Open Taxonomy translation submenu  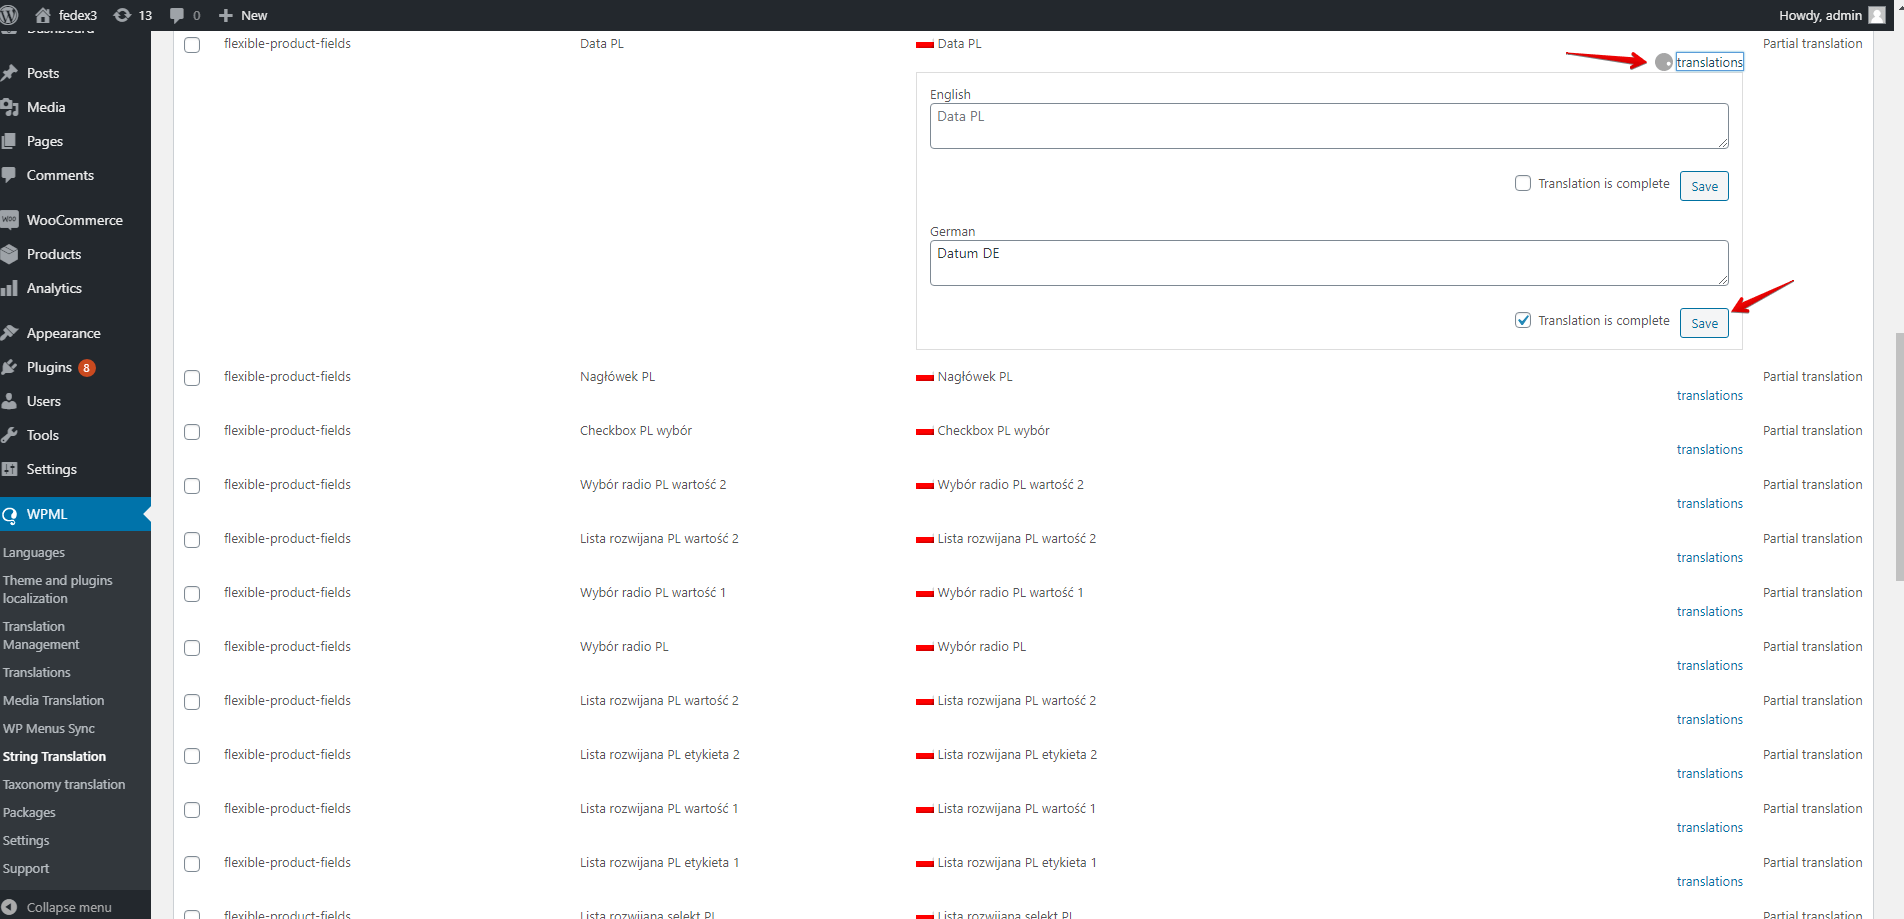click(x=64, y=784)
